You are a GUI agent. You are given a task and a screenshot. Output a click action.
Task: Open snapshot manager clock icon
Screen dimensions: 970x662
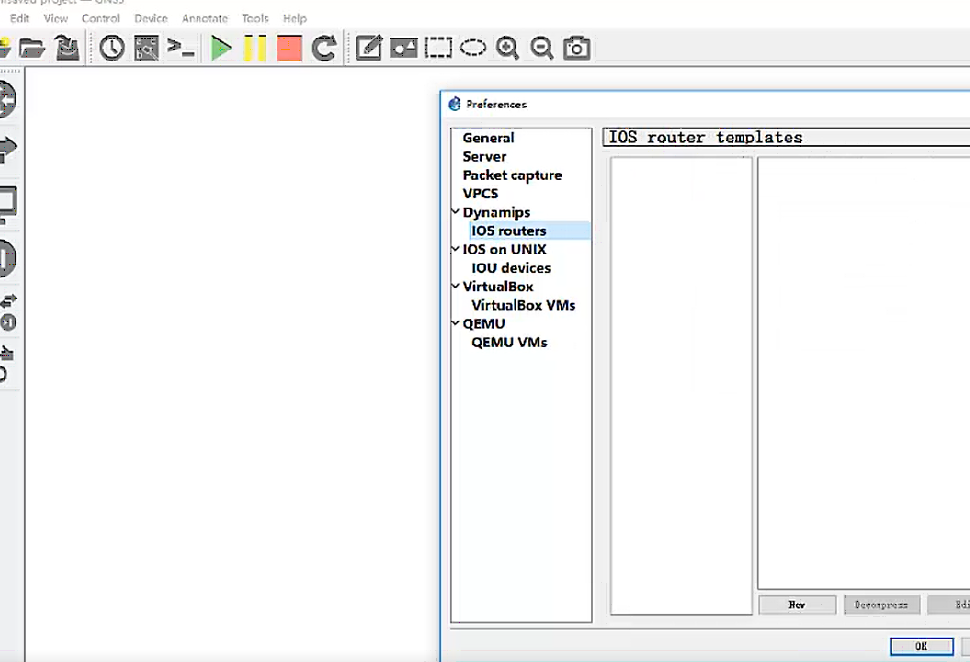[x=112, y=48]
